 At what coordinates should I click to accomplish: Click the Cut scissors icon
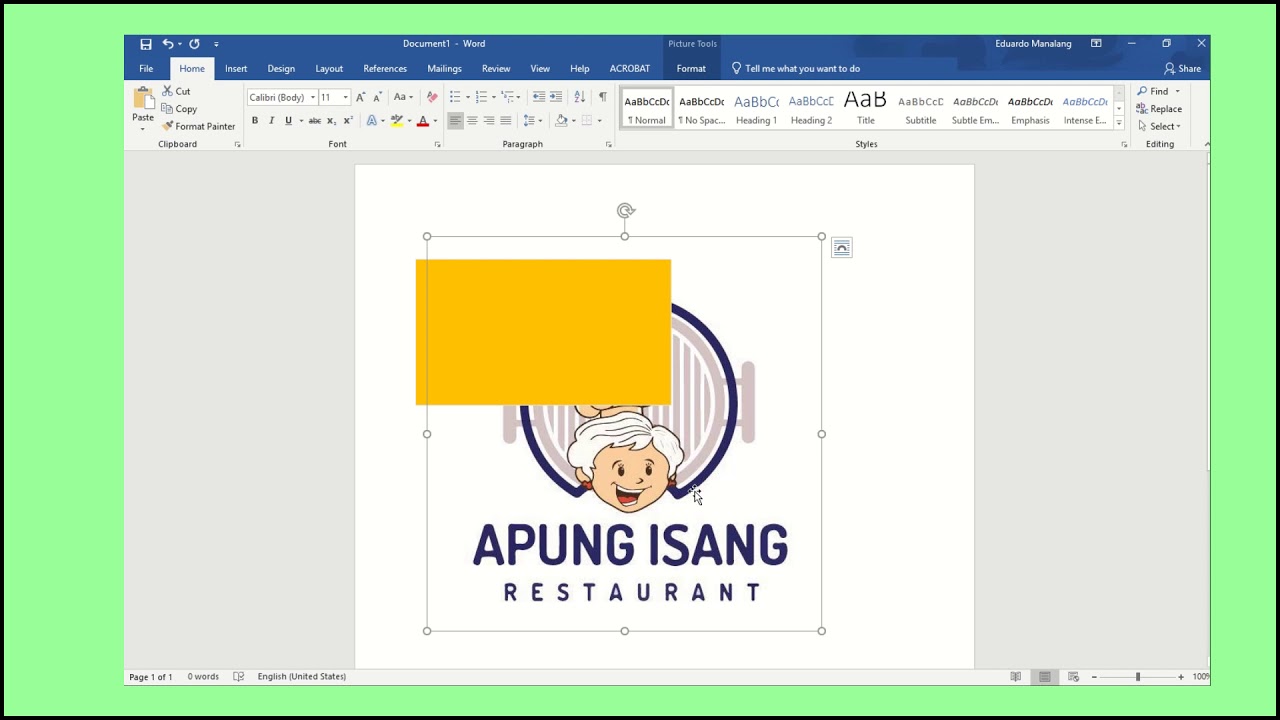point(168,91)
